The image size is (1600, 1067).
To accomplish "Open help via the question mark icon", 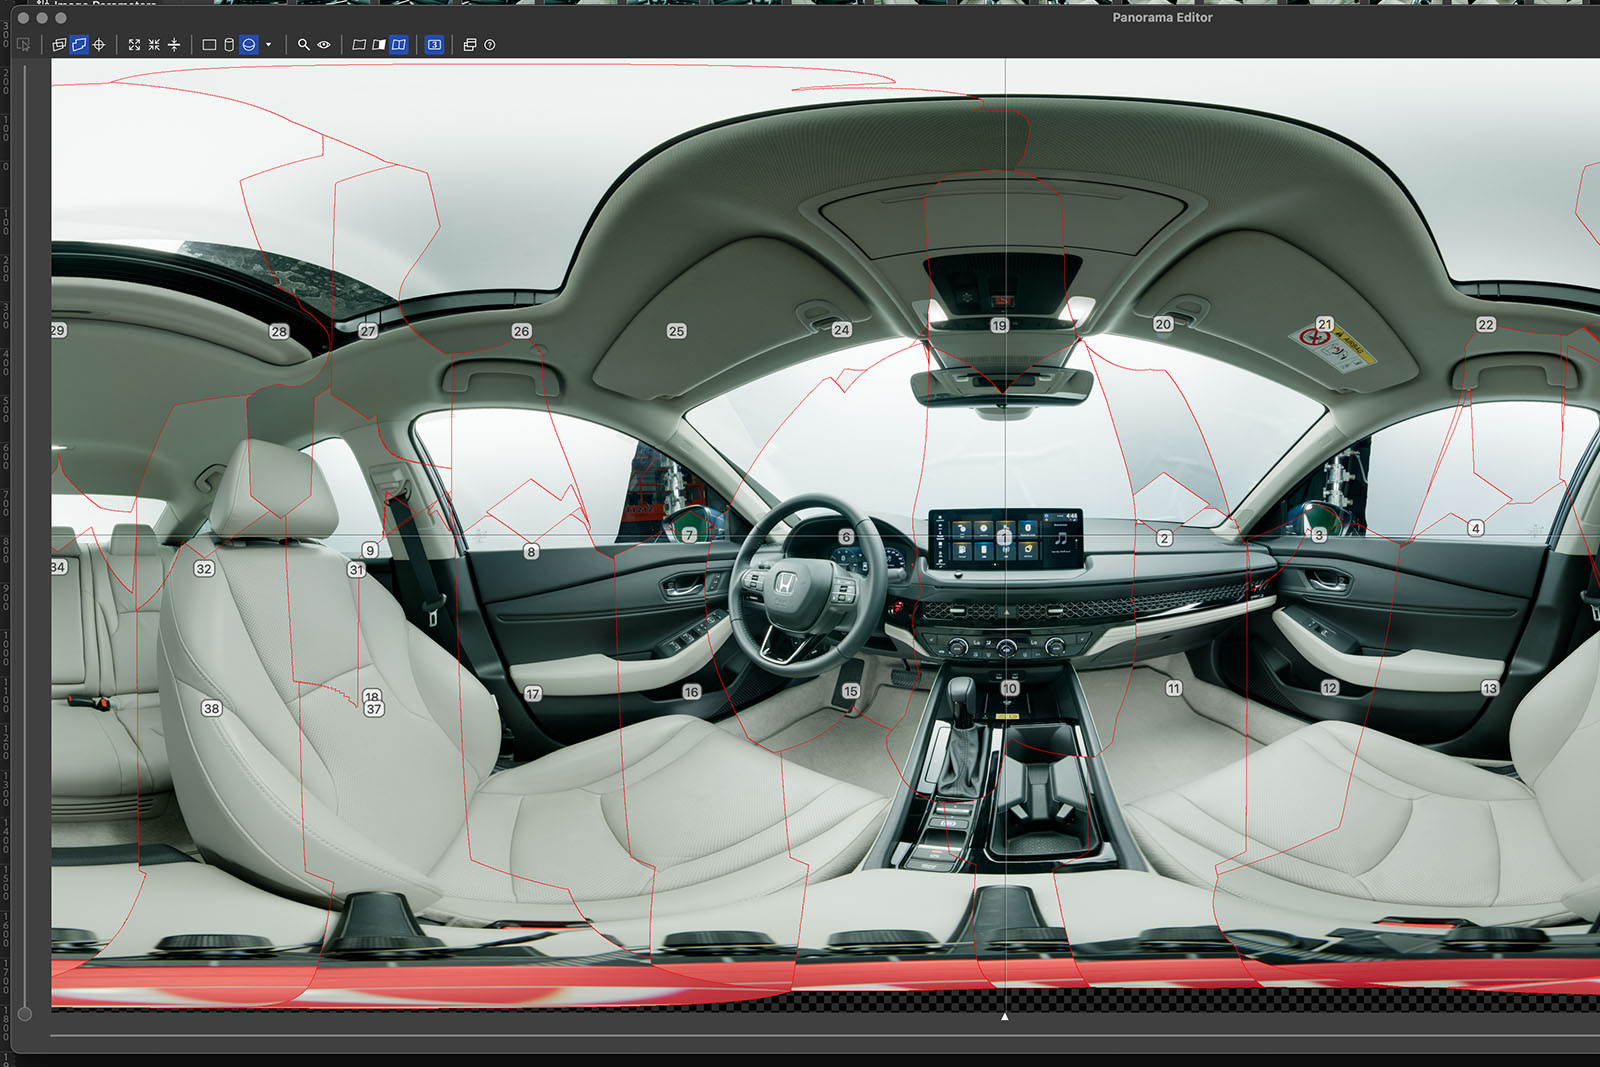I will coord(490,44).
